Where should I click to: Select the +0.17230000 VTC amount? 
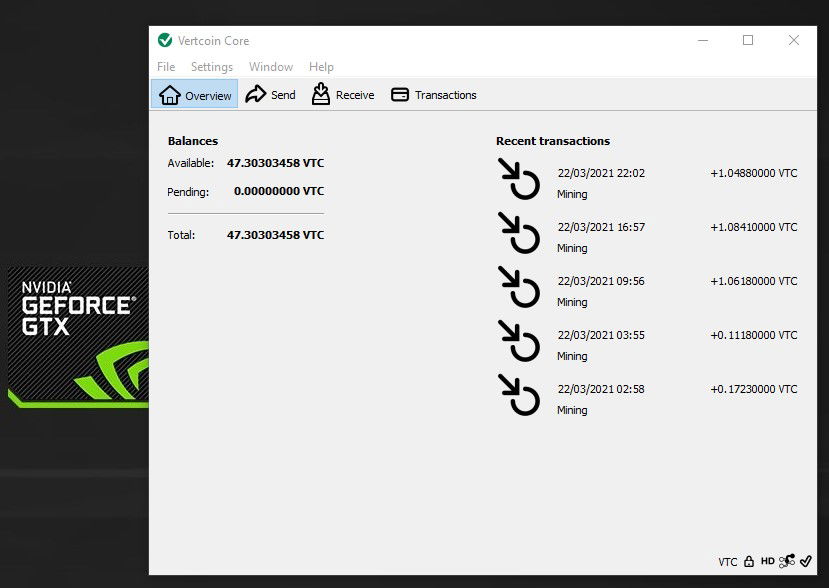(753, 389)
